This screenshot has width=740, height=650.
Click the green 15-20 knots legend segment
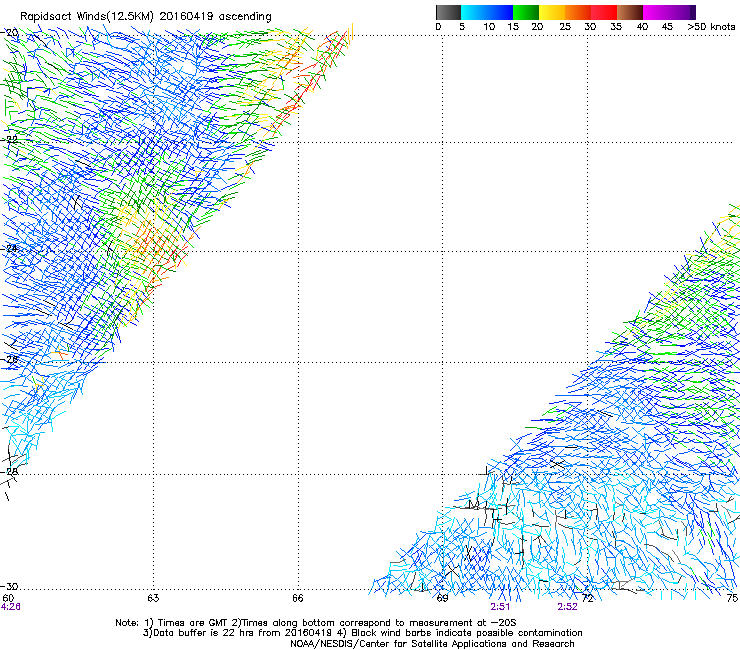[526, 12]
